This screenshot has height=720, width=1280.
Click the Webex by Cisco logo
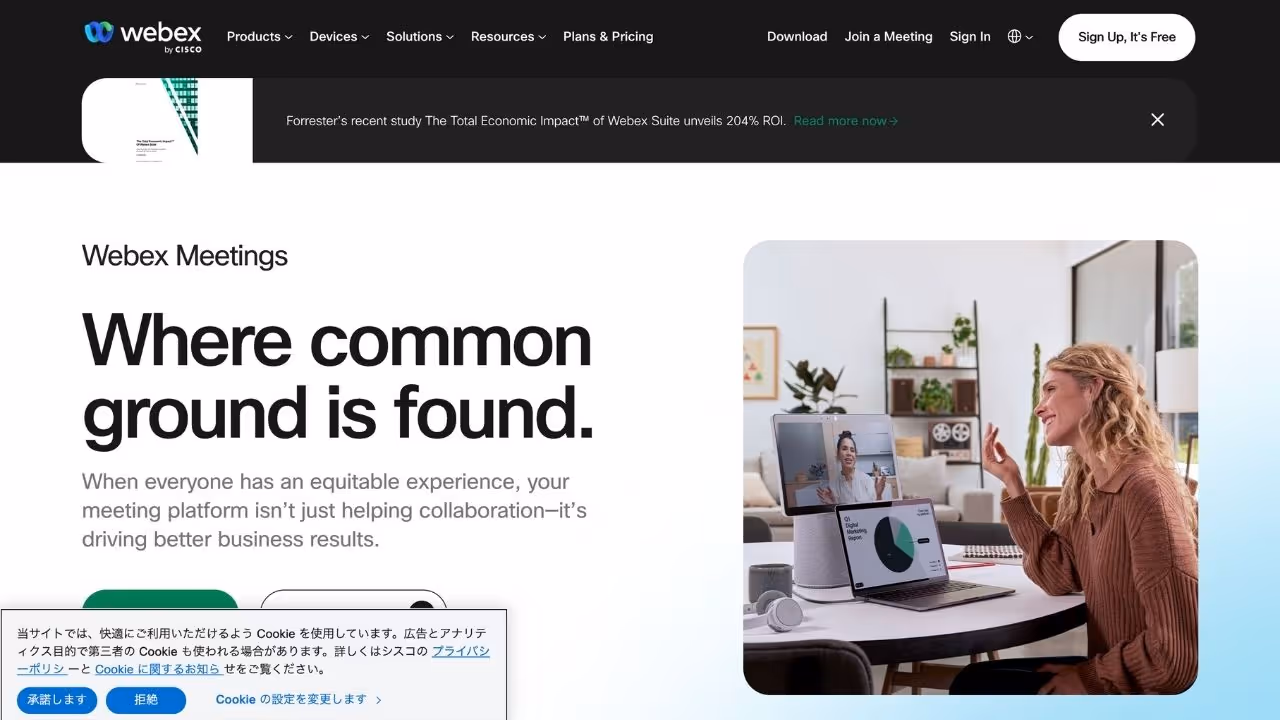point(143,36)
